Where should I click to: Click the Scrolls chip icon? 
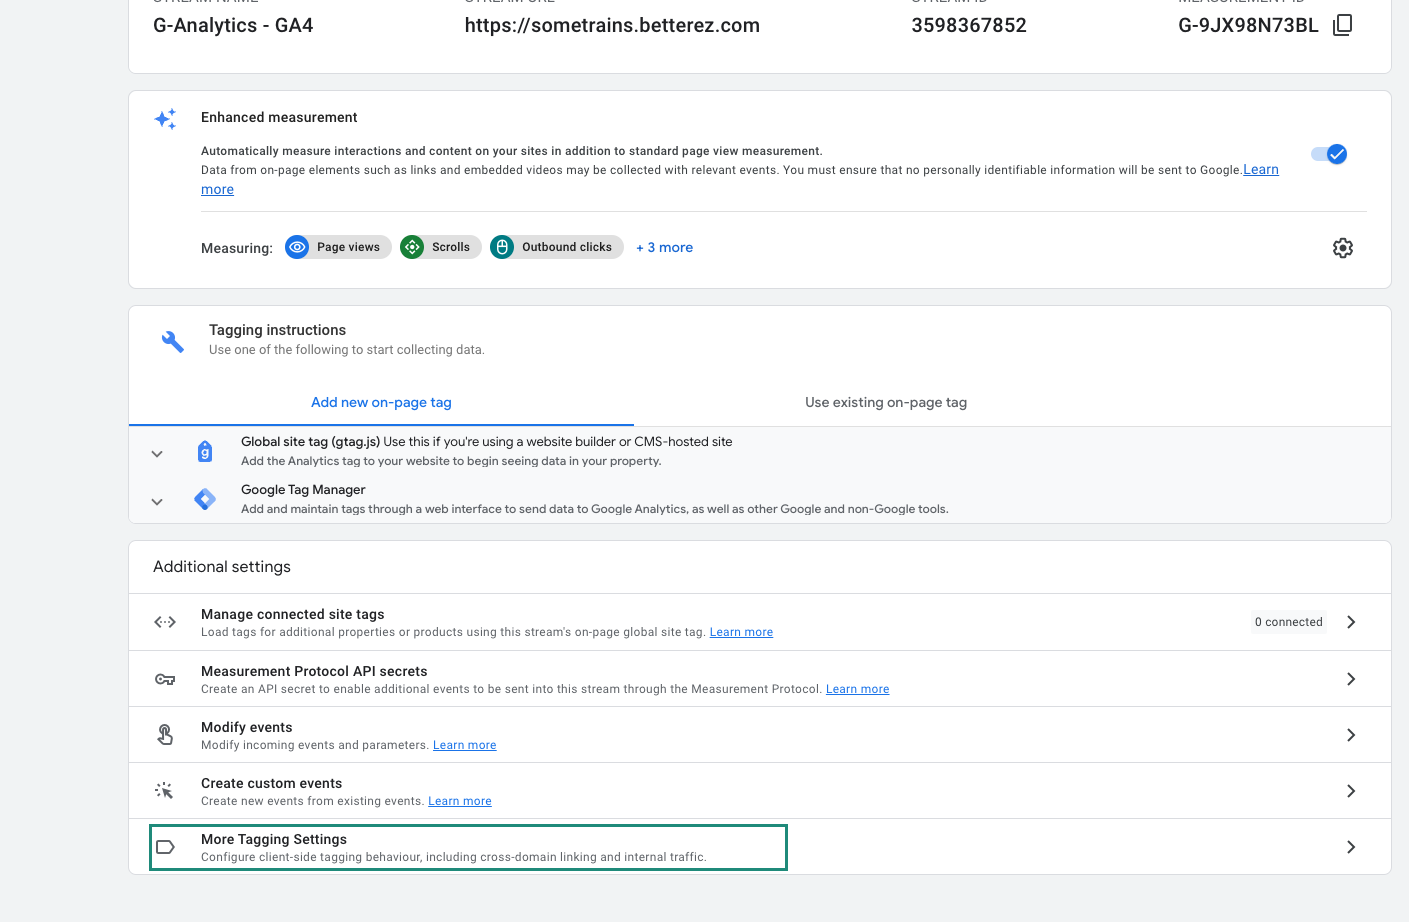point(412,247)
